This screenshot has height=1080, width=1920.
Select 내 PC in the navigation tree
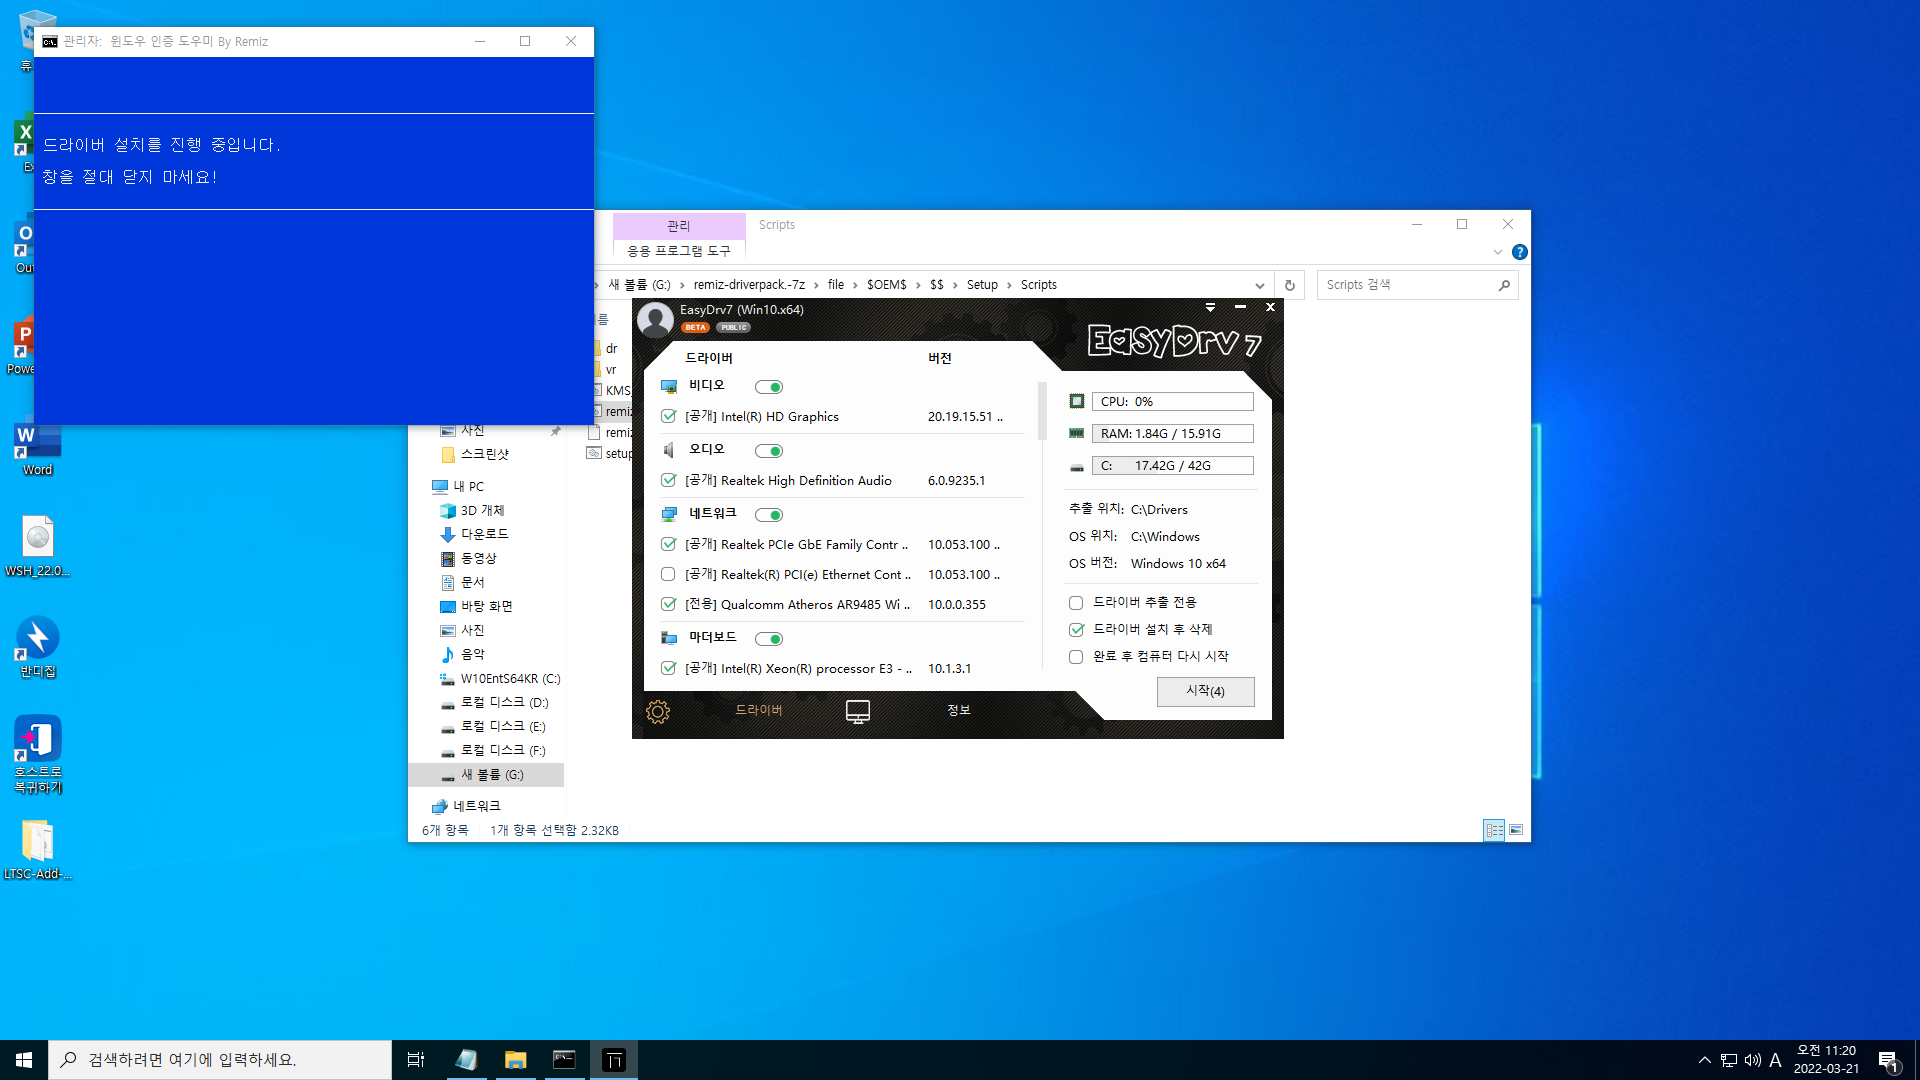click(468, 486)
